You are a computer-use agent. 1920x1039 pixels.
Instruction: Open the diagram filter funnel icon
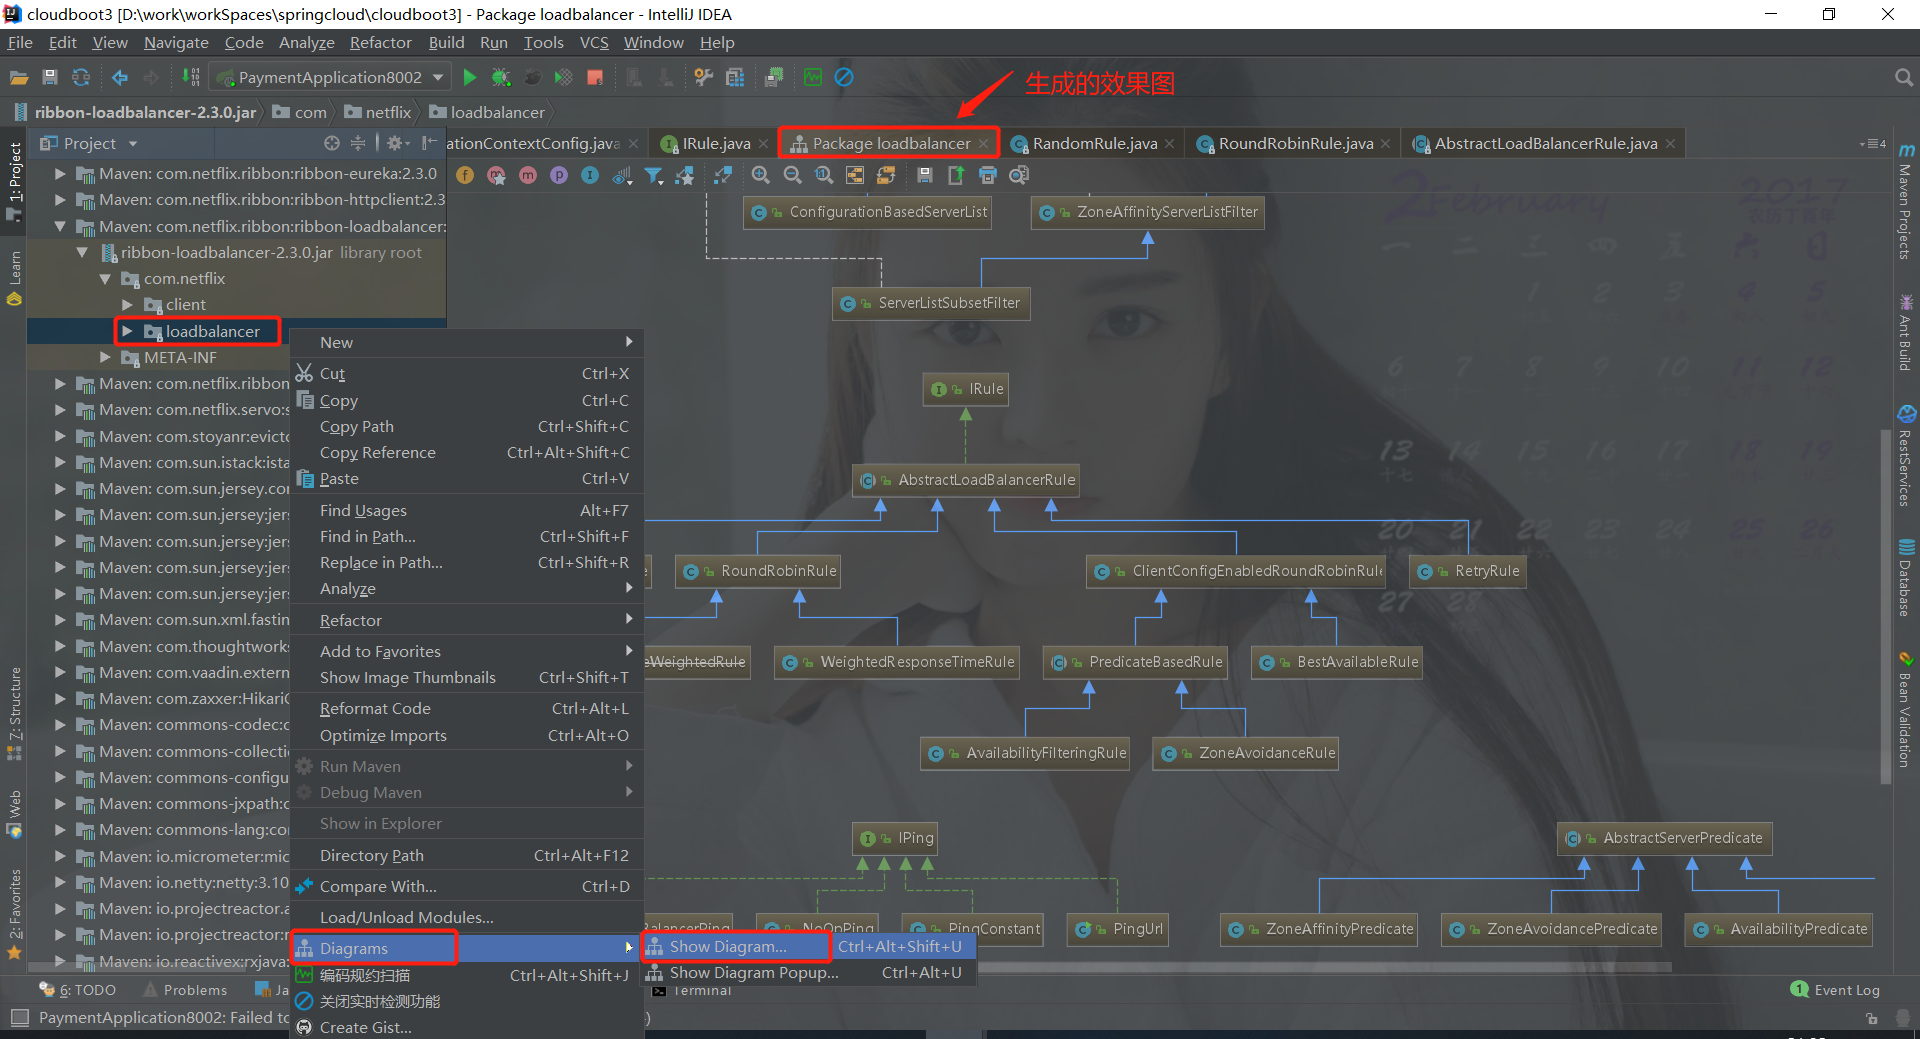click(x=654, y=175)
